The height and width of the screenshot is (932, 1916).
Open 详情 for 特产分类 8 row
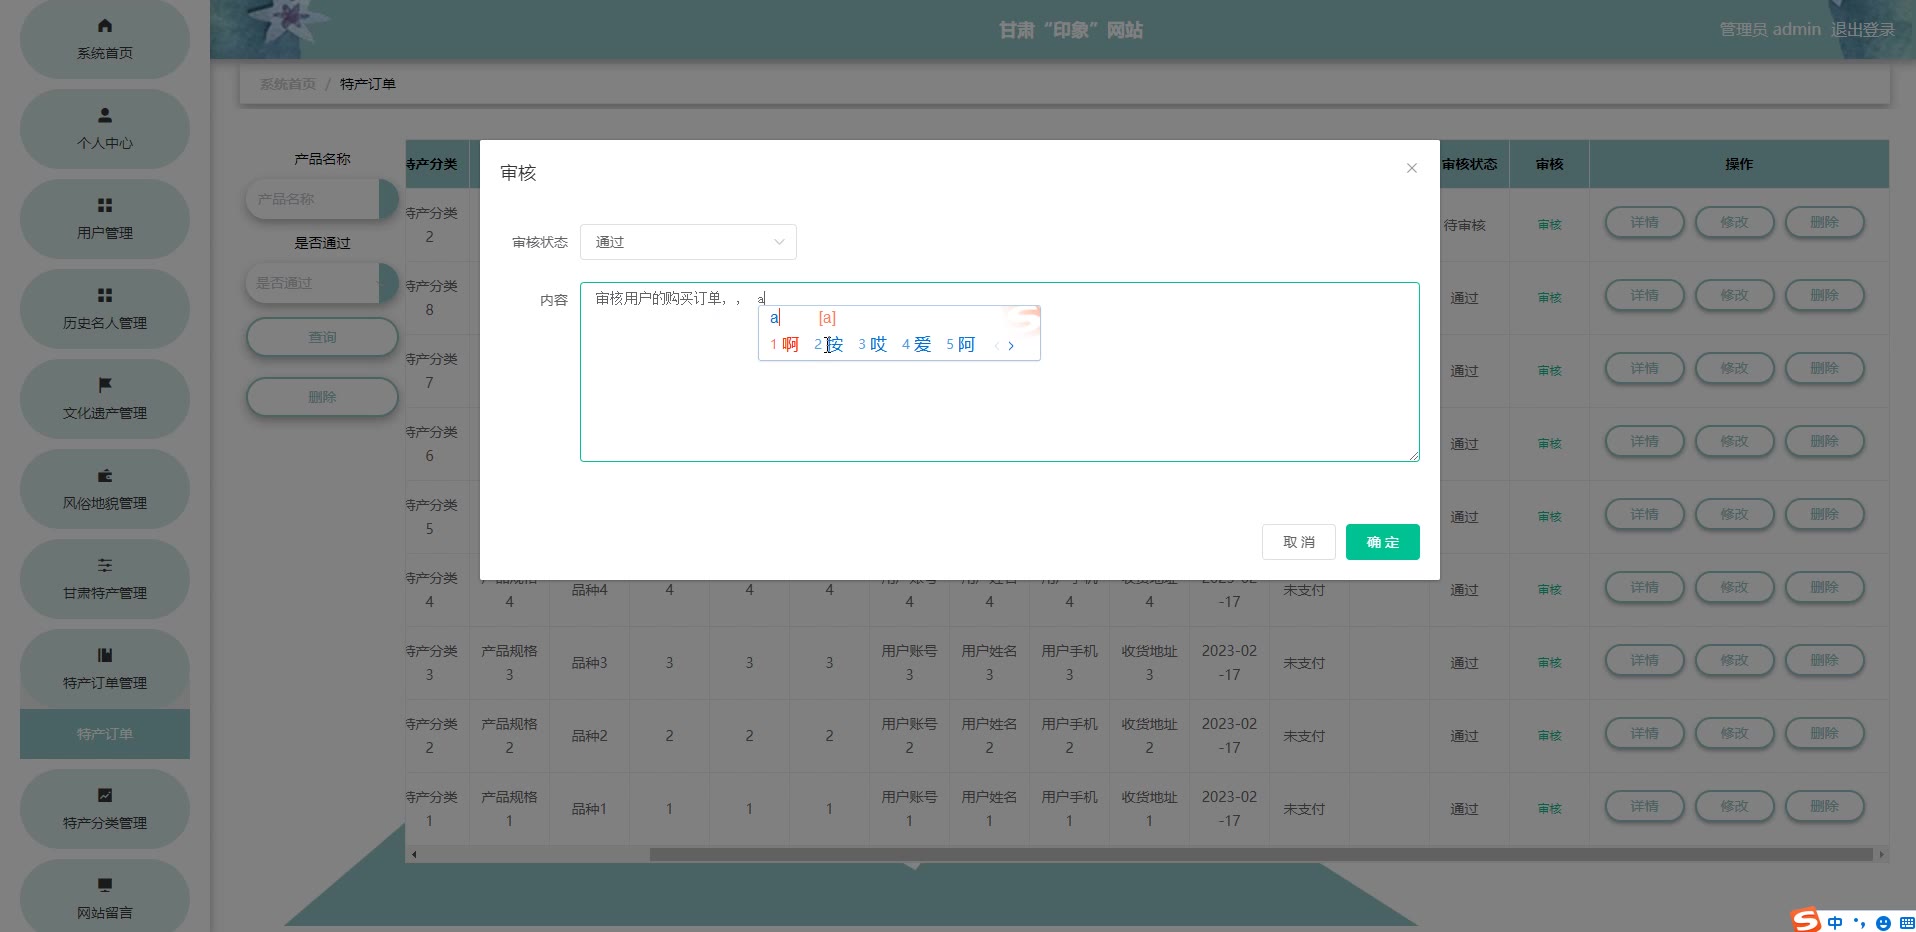[1645, 296]
